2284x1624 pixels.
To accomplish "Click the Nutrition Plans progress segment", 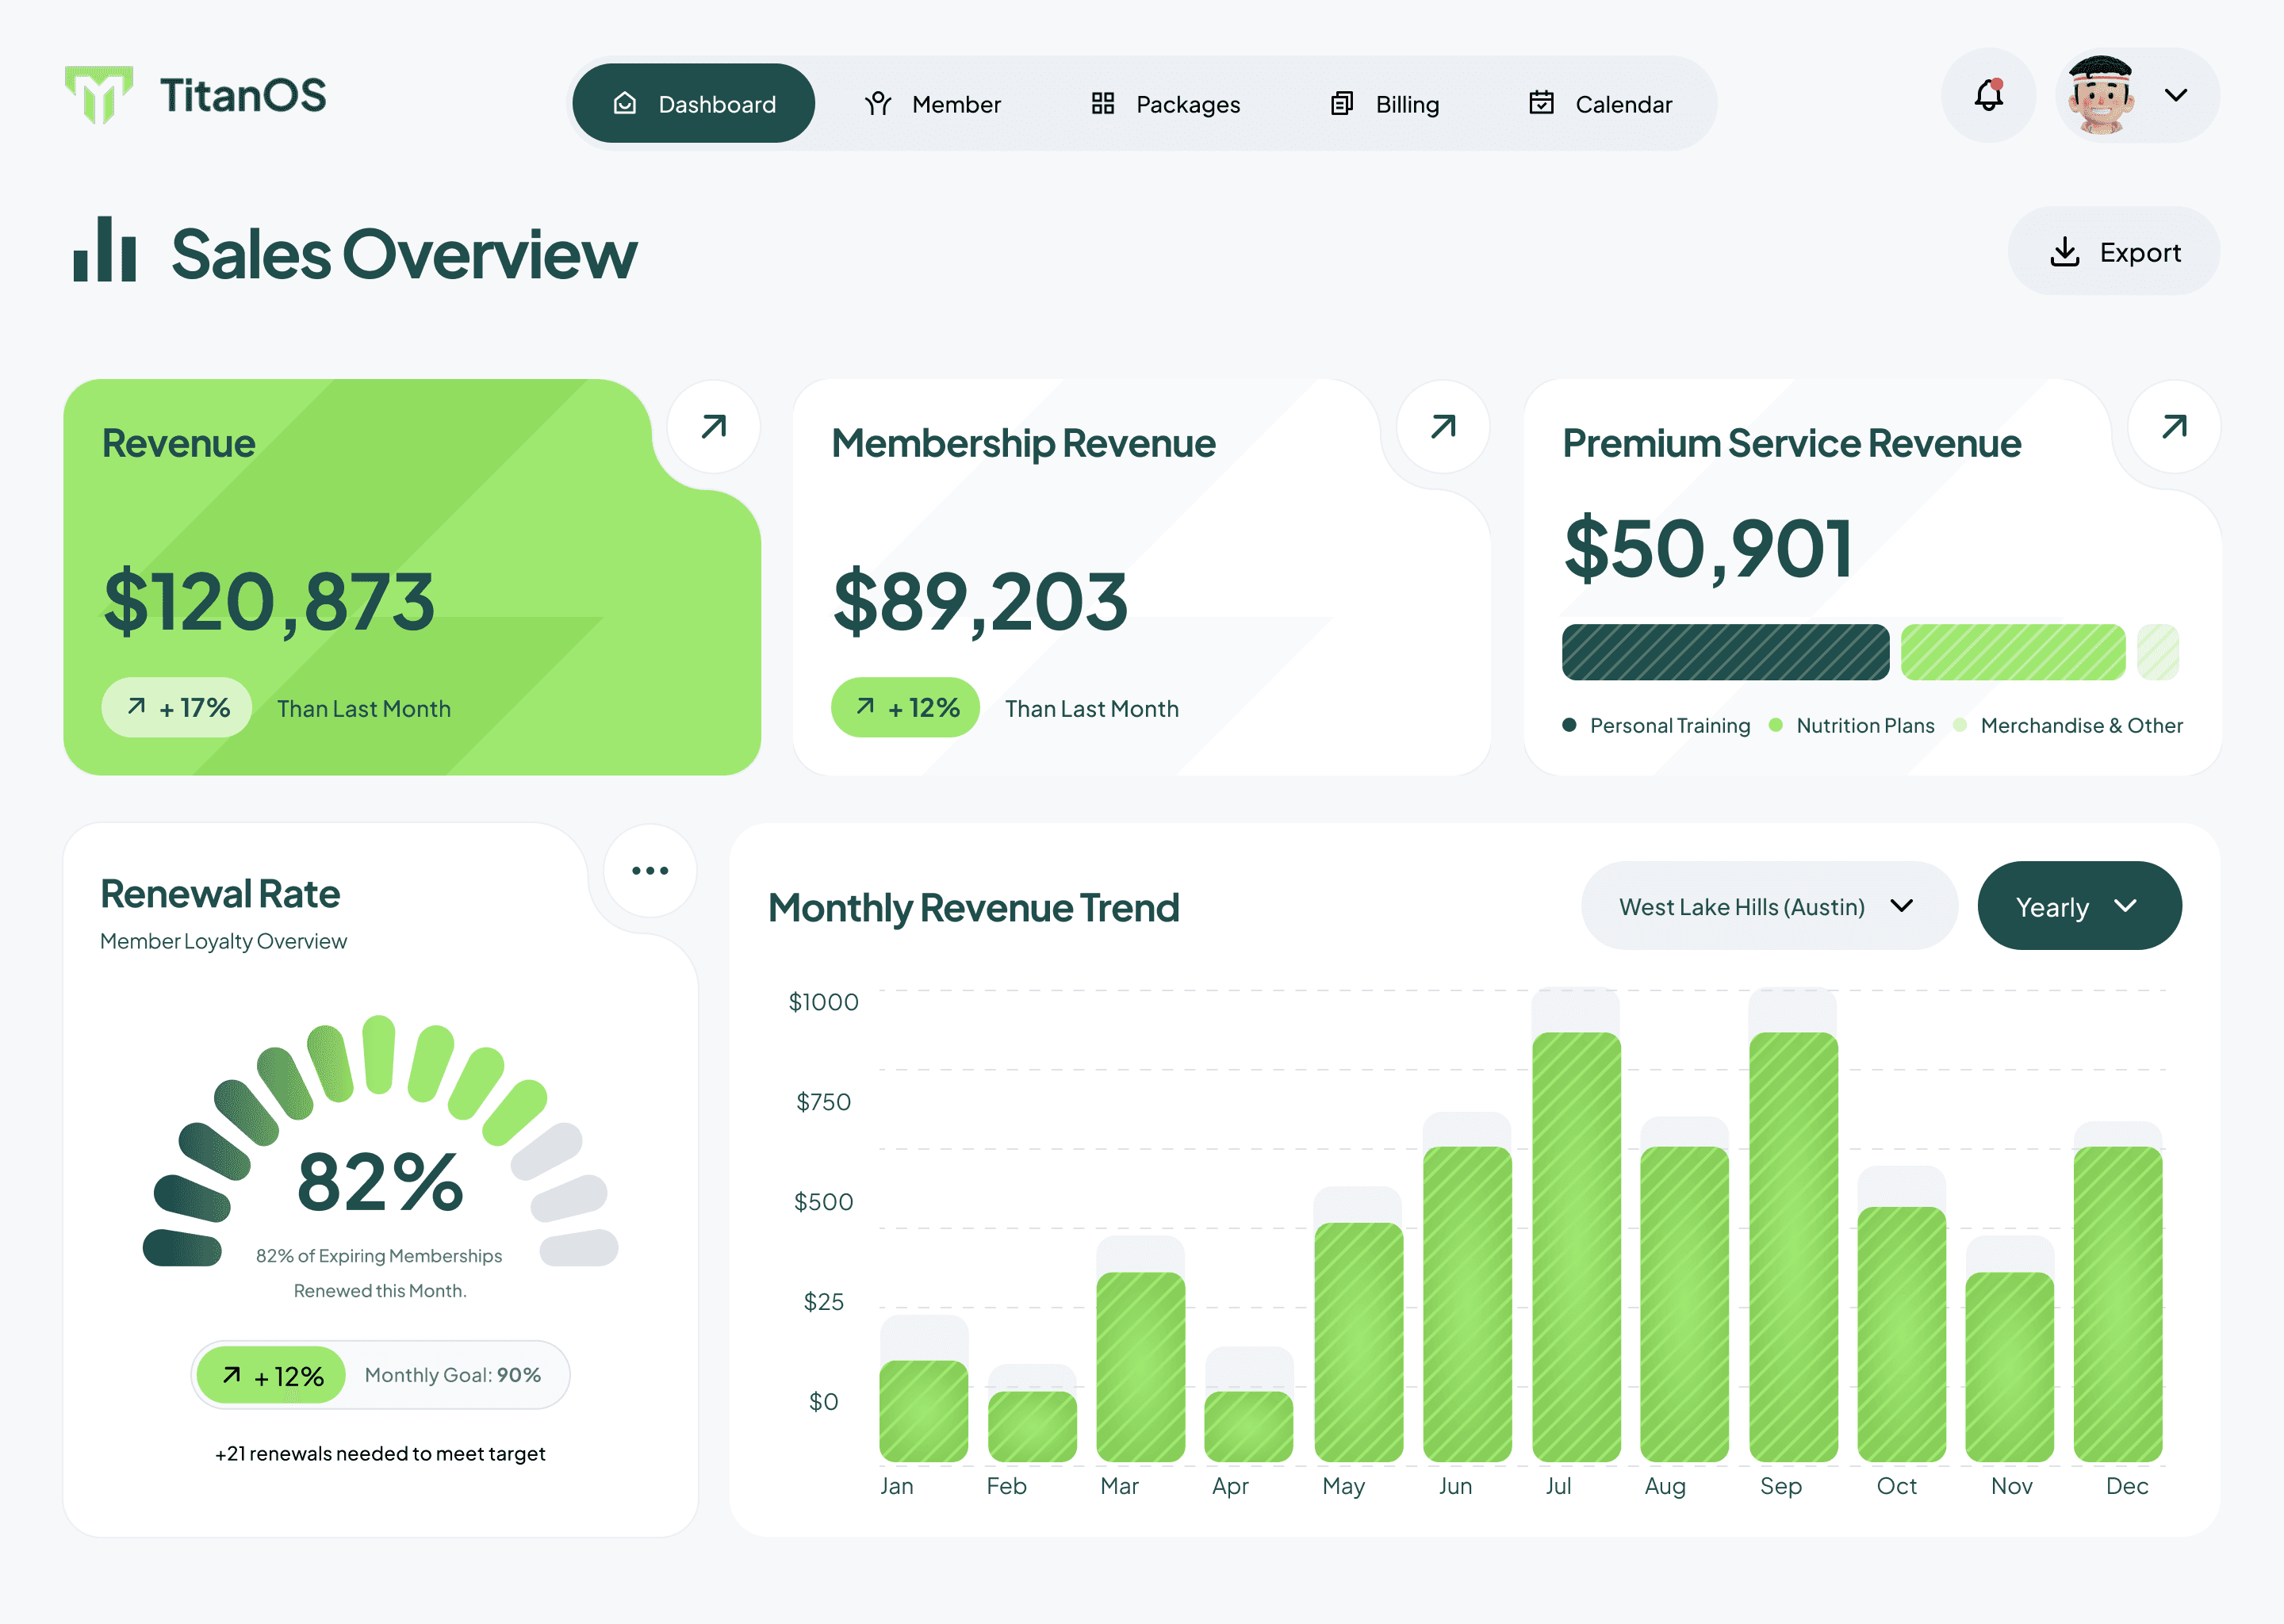I will click(x=2012, y=652).
